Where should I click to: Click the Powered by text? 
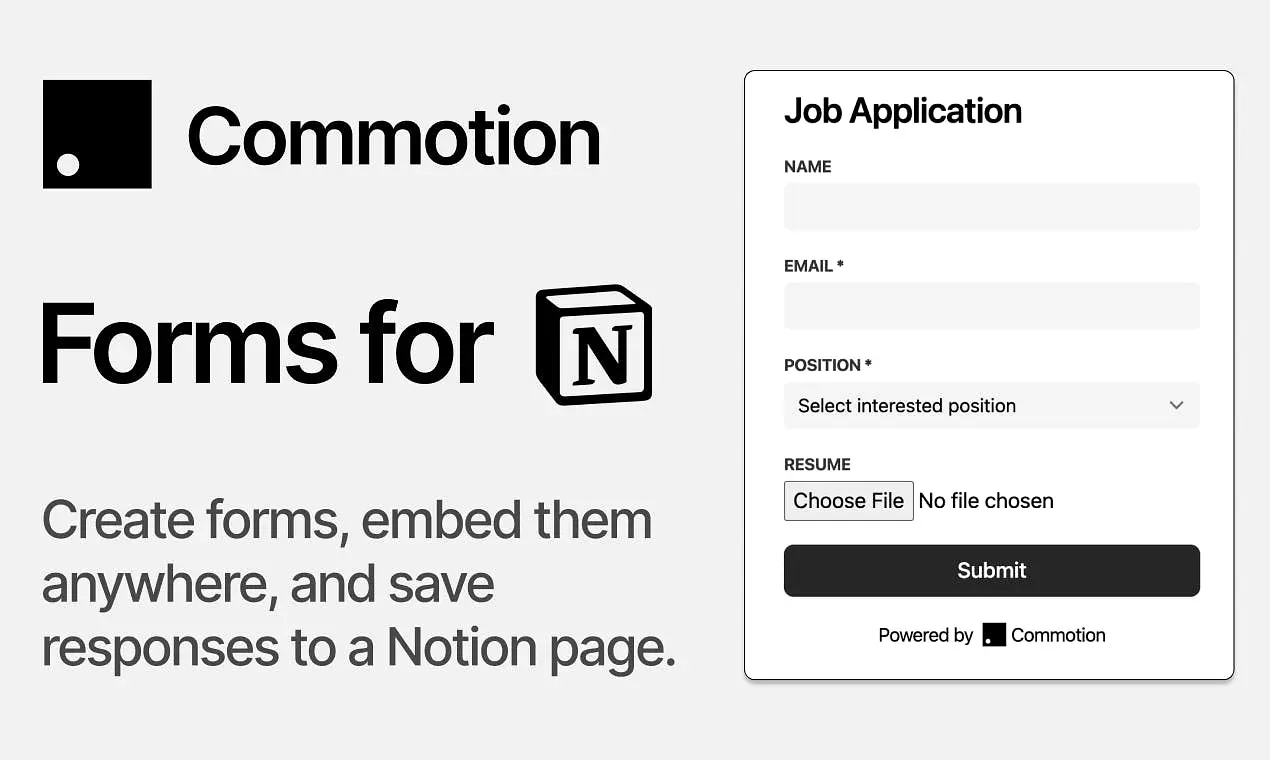(926, 635)
